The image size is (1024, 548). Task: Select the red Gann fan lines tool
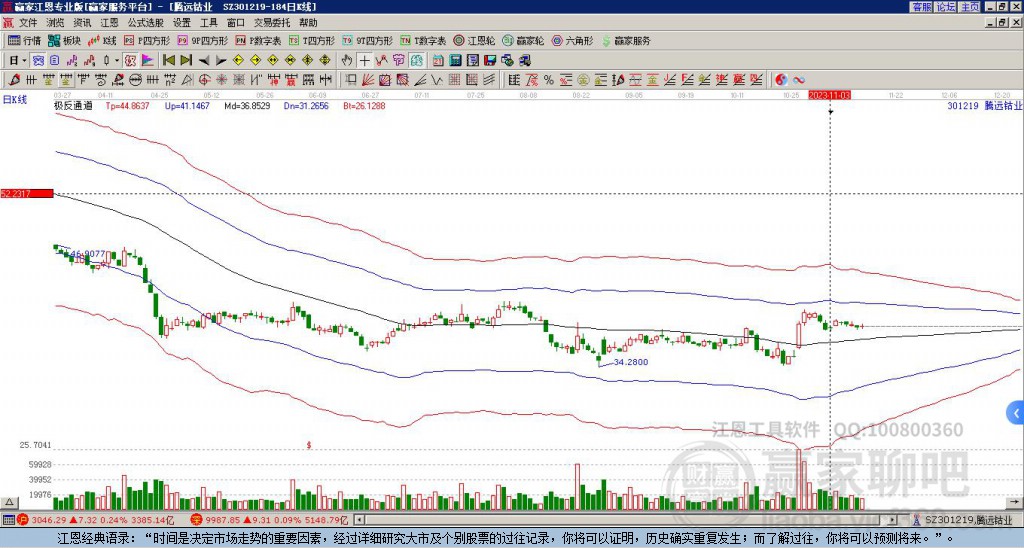click(x=367, y=80)
